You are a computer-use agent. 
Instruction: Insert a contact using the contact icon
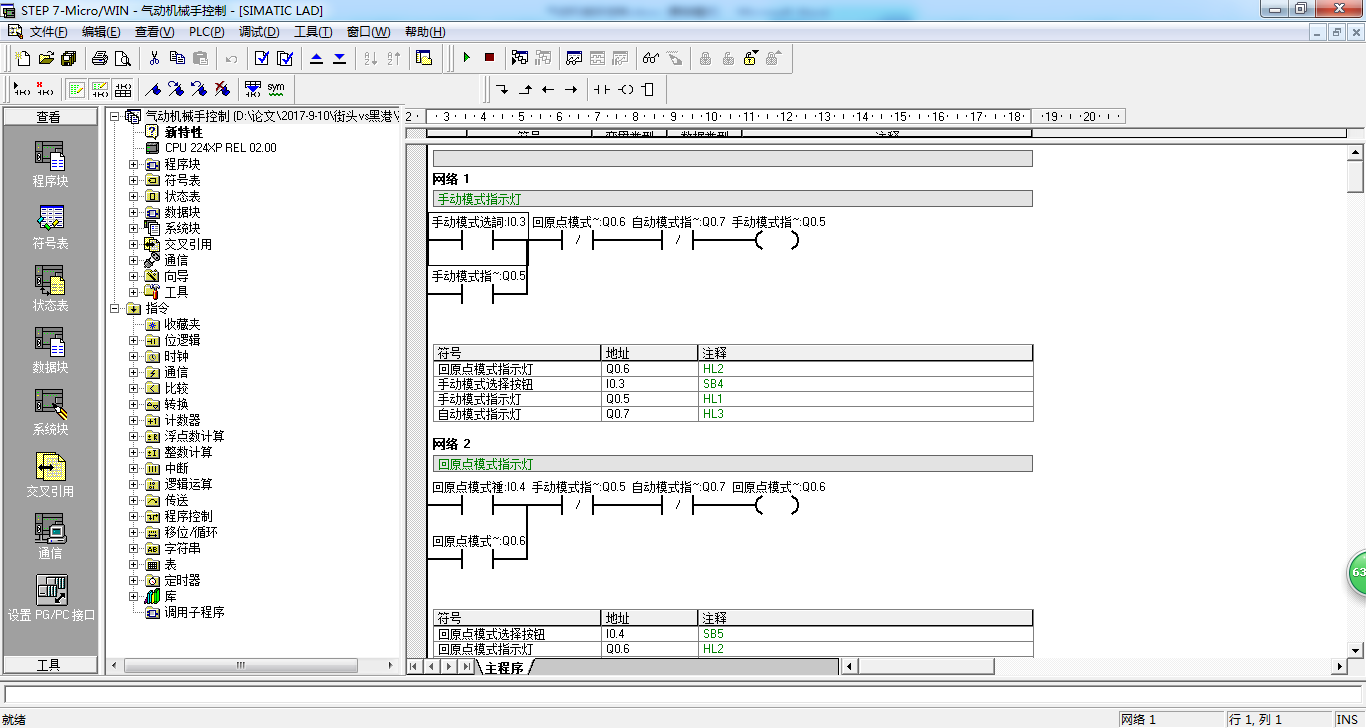pyautogui.click(x=601, y=89)
